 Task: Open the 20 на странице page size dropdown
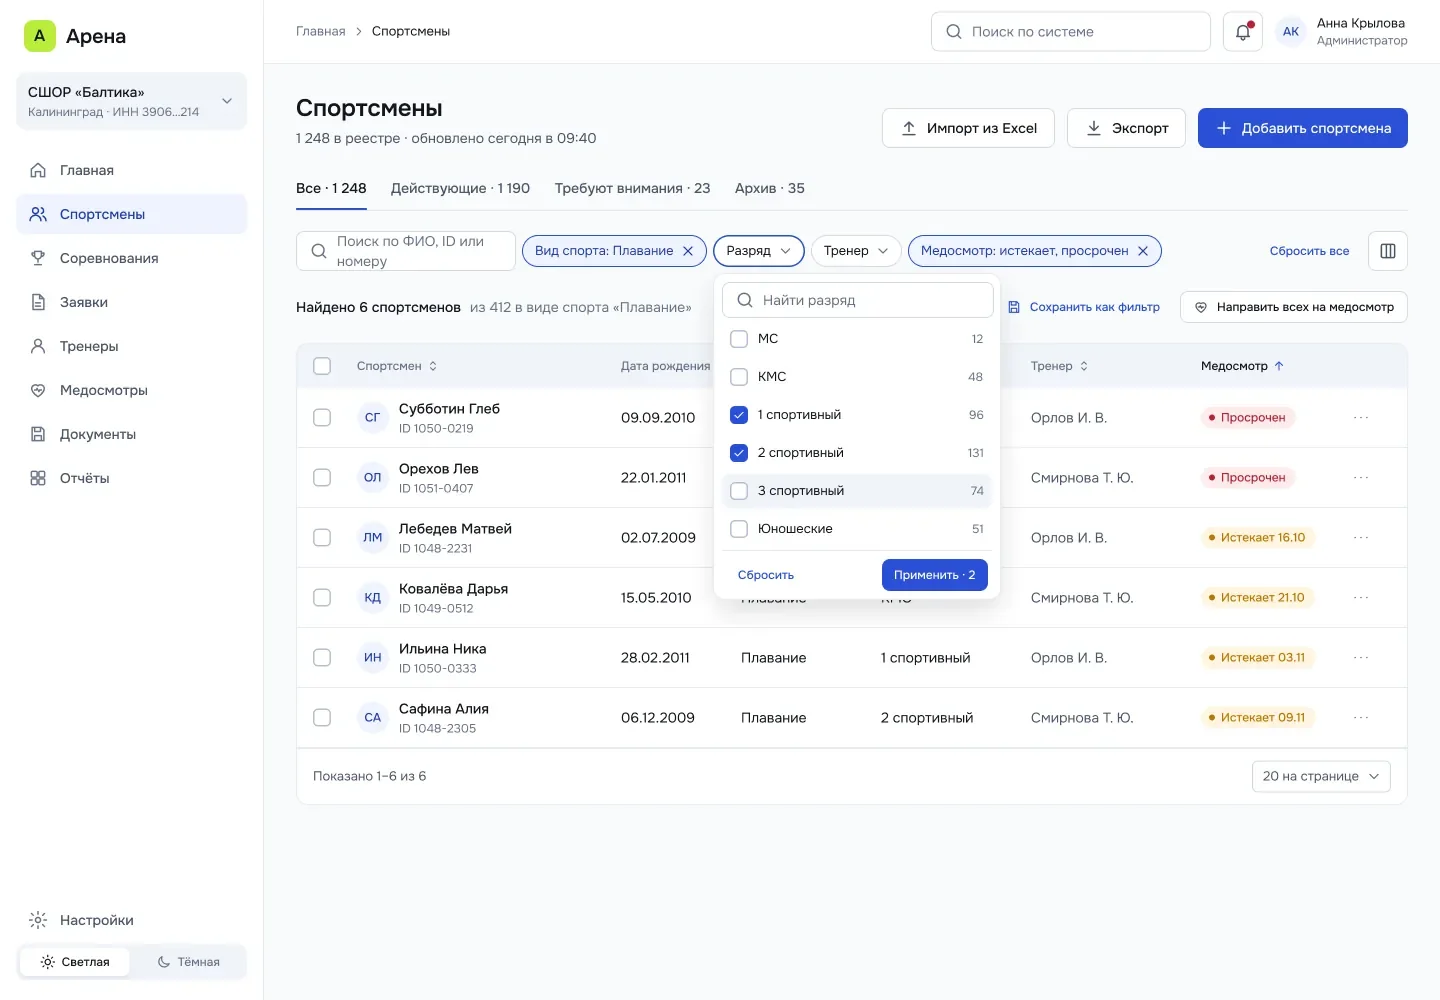[1321, 776]
